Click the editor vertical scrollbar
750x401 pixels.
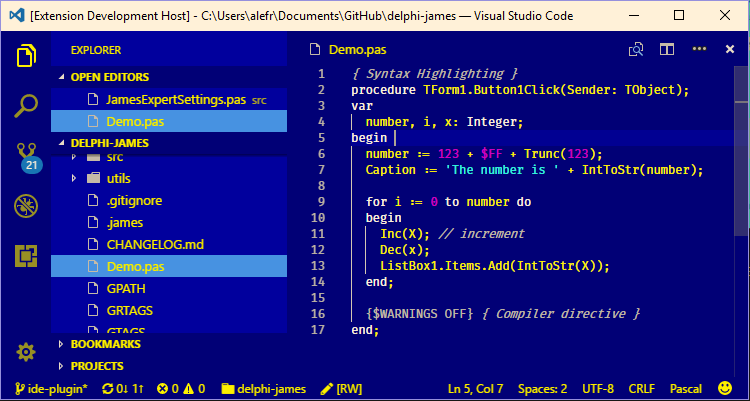740,151
